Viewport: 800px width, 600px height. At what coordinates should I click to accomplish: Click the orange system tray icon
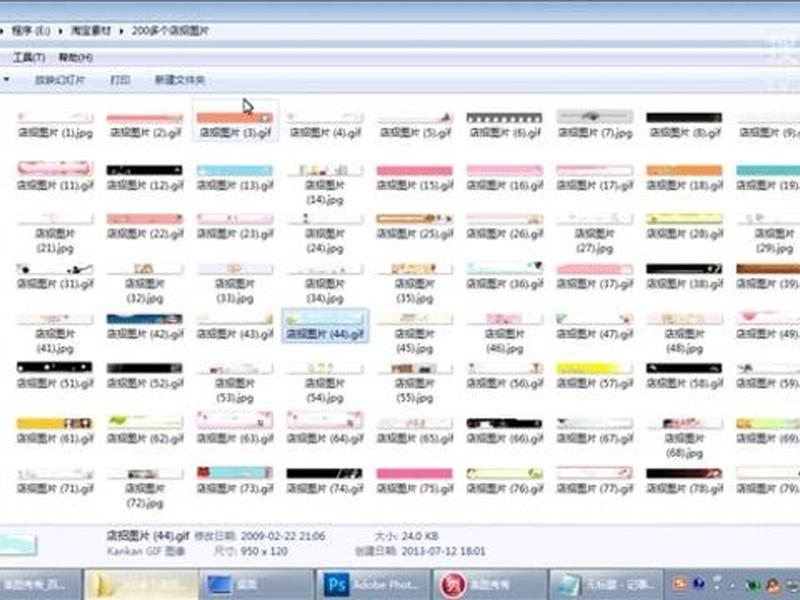point(680,583)
